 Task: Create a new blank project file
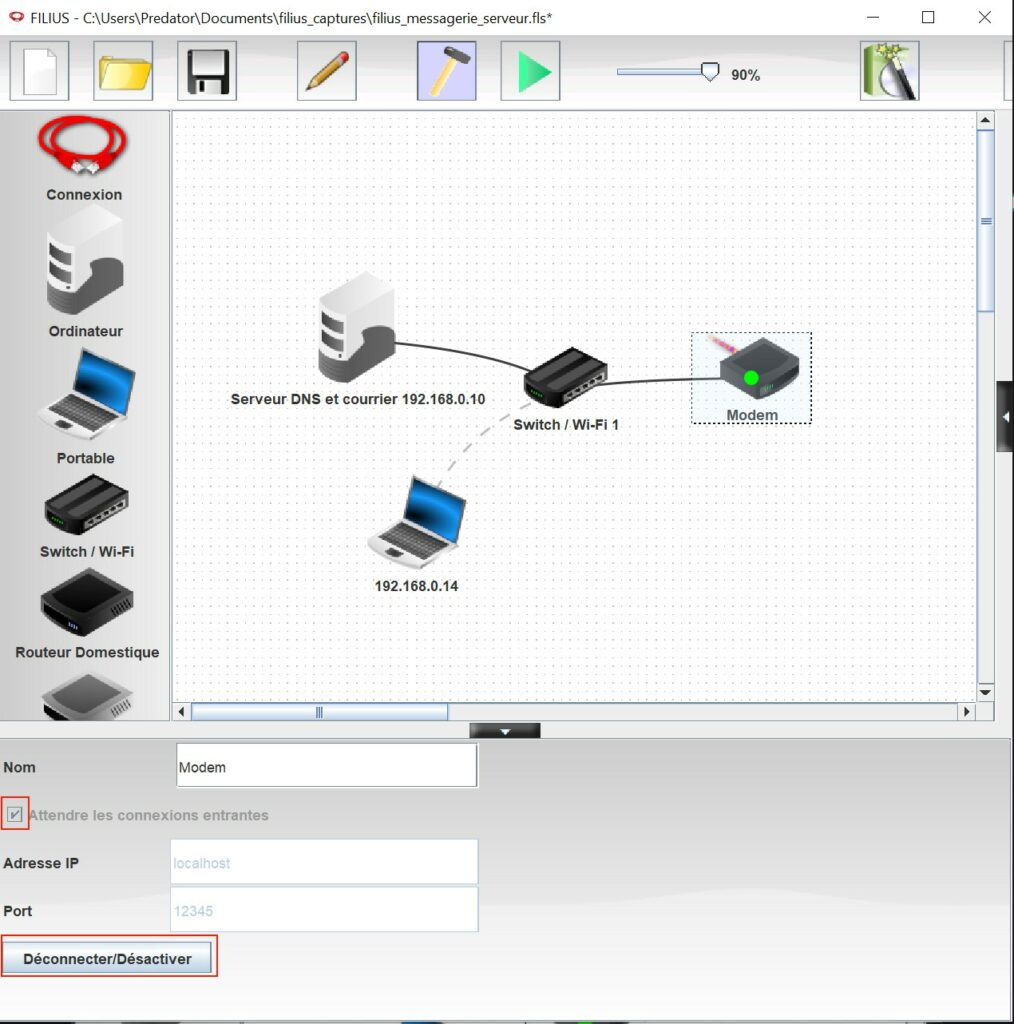(x=39, y=71)
